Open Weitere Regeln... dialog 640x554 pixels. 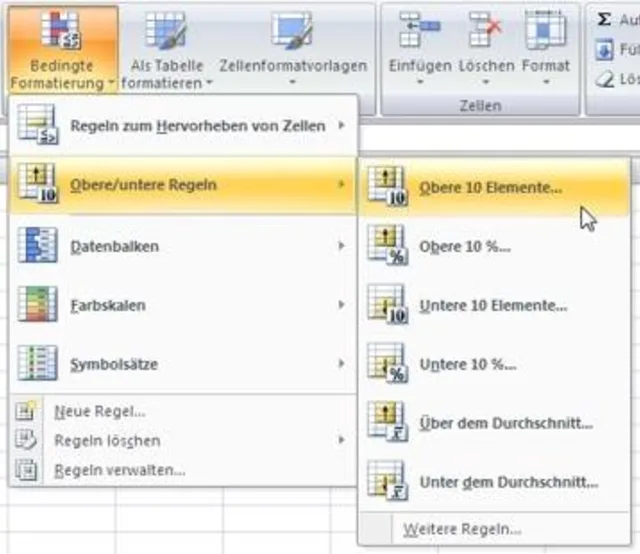(x=495, y=529)
